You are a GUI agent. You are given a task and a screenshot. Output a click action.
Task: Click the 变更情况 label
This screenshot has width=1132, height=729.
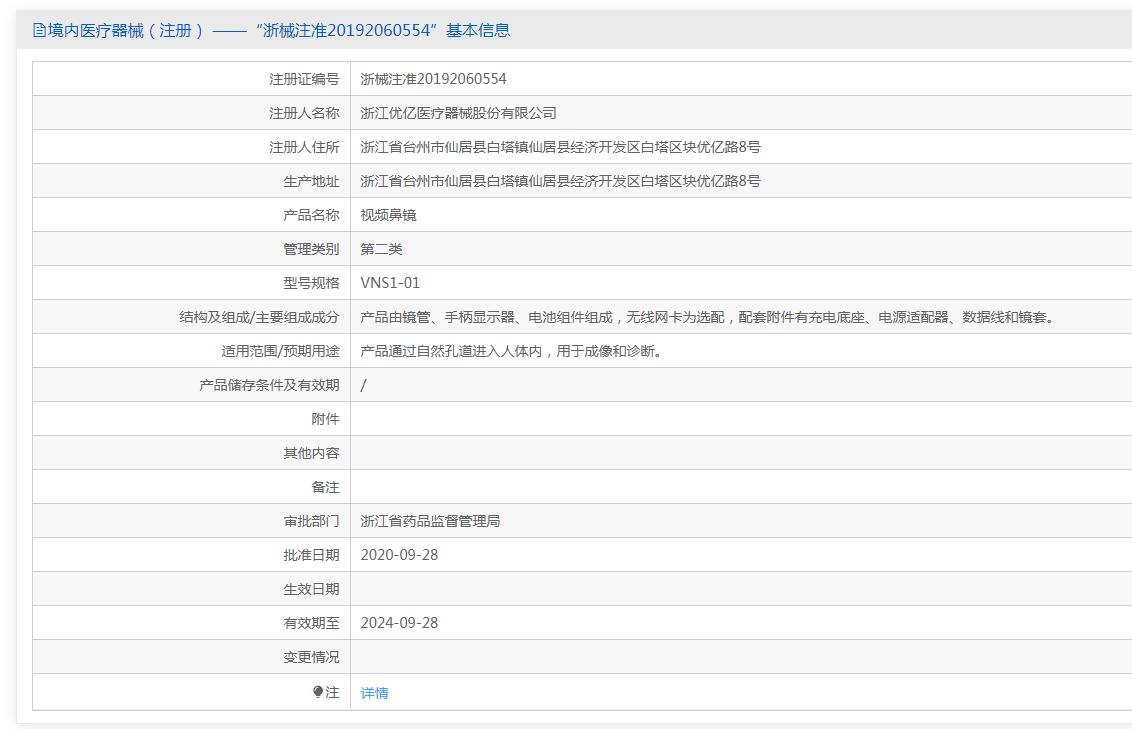pos(311,657)
